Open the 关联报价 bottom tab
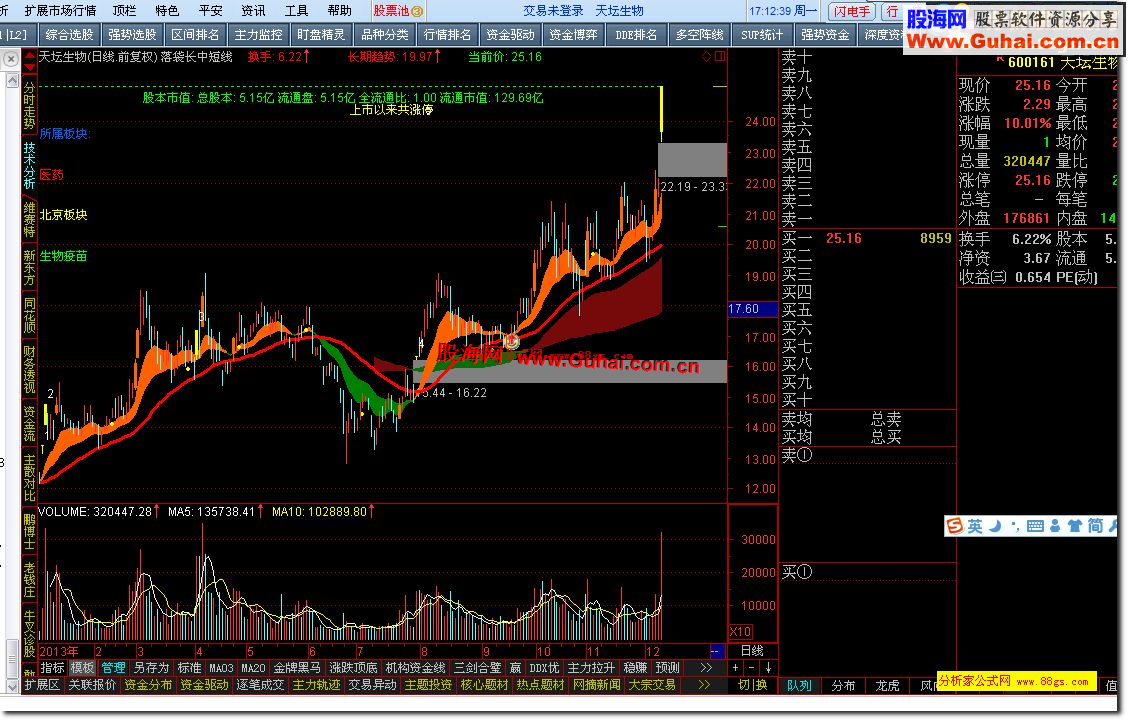Screen dimensions: 1128x720 coord(92,685)
